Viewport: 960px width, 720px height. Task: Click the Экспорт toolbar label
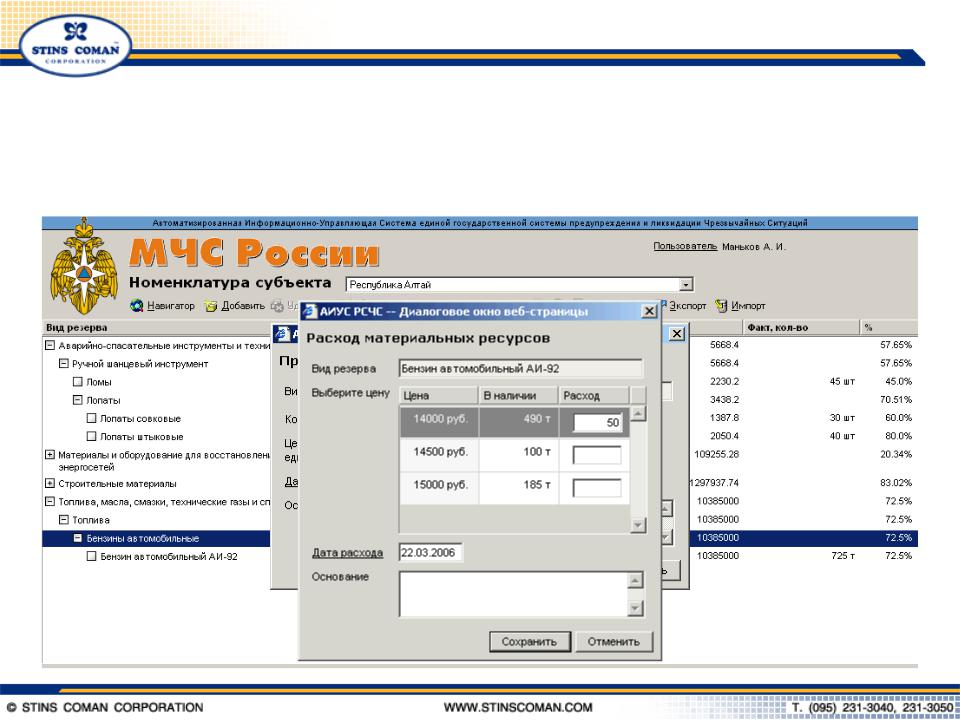(688, 306)
